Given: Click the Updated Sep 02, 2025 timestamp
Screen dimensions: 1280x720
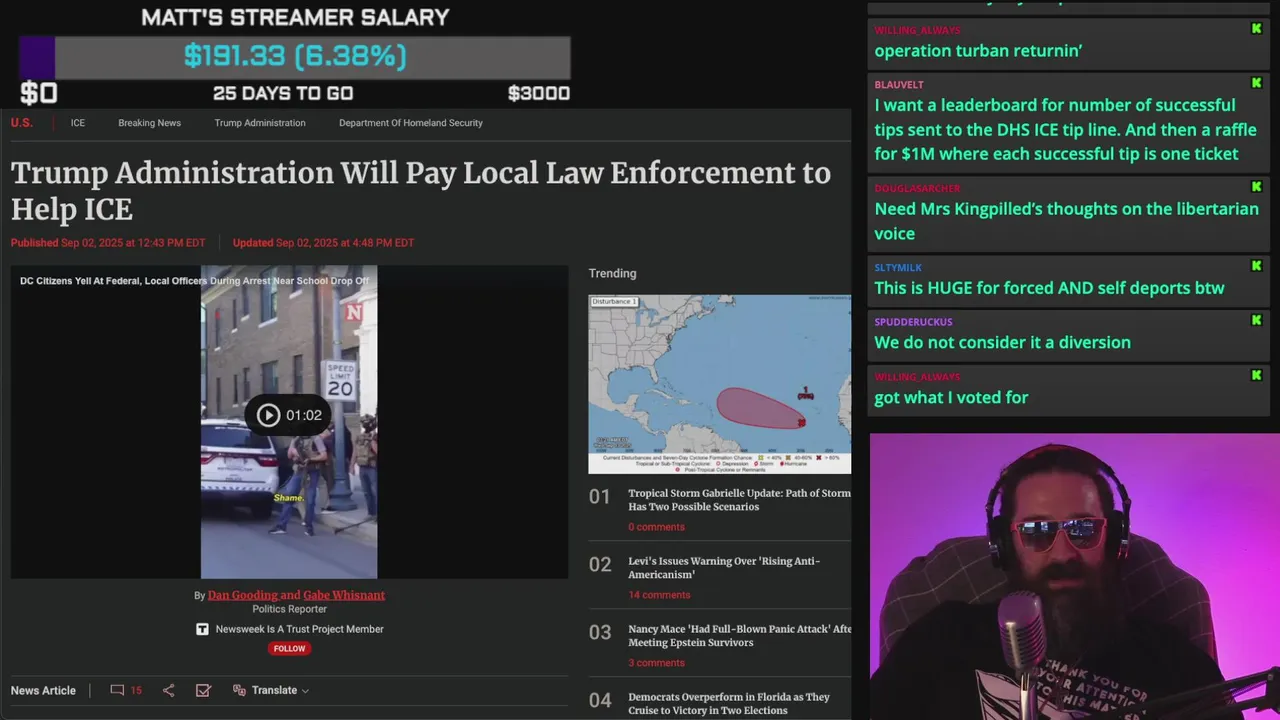Looking at the screenshot, I should (x=323, y=242).
